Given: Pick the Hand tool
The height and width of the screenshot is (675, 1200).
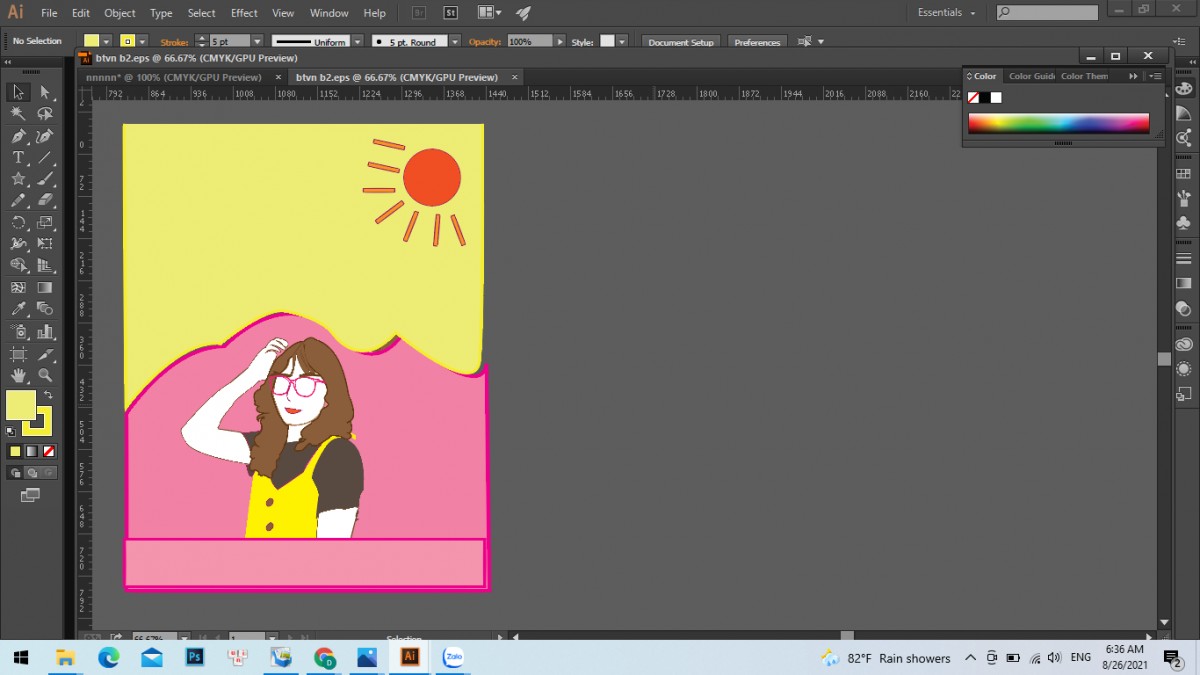Looking at the screenshot, I should (18, 376).
